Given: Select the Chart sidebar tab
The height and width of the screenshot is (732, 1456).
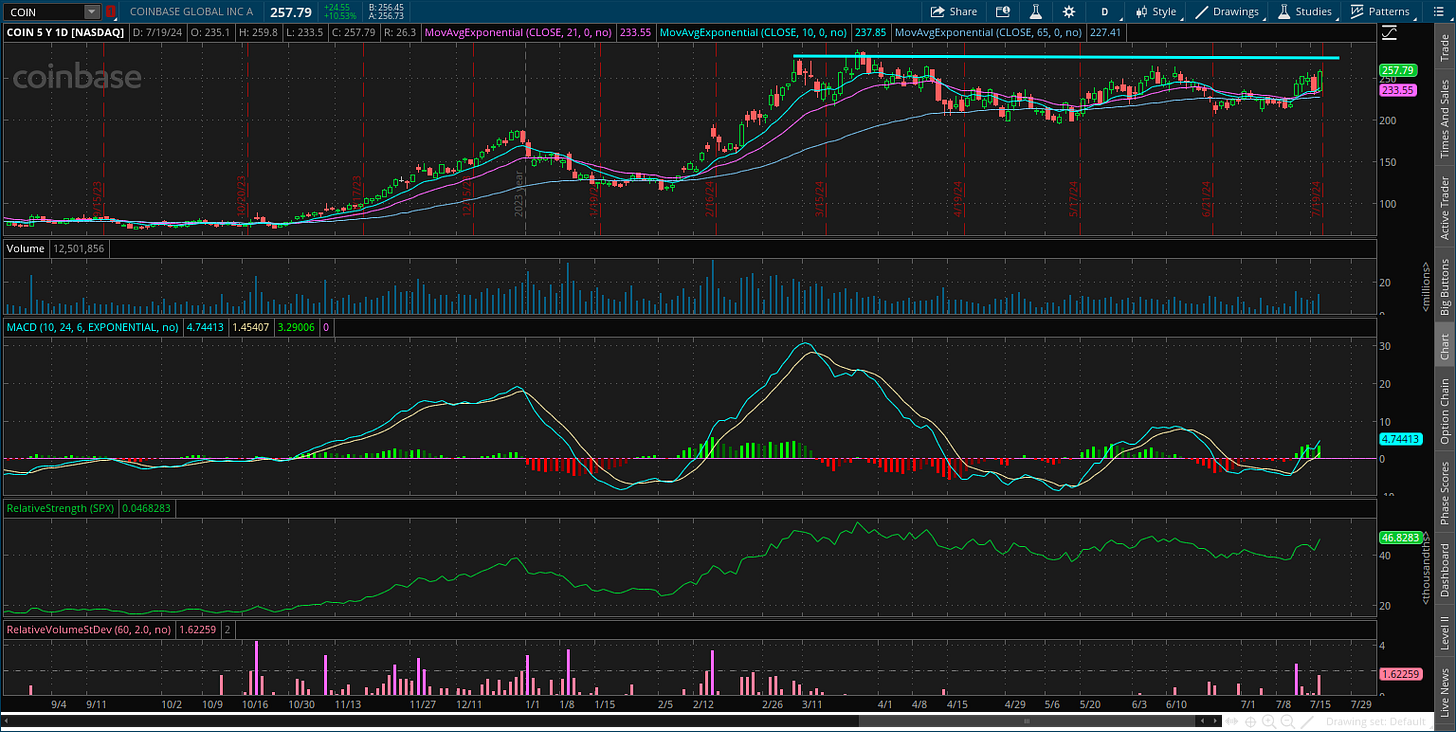Looking at the screenshot, I should (1444, 346).
